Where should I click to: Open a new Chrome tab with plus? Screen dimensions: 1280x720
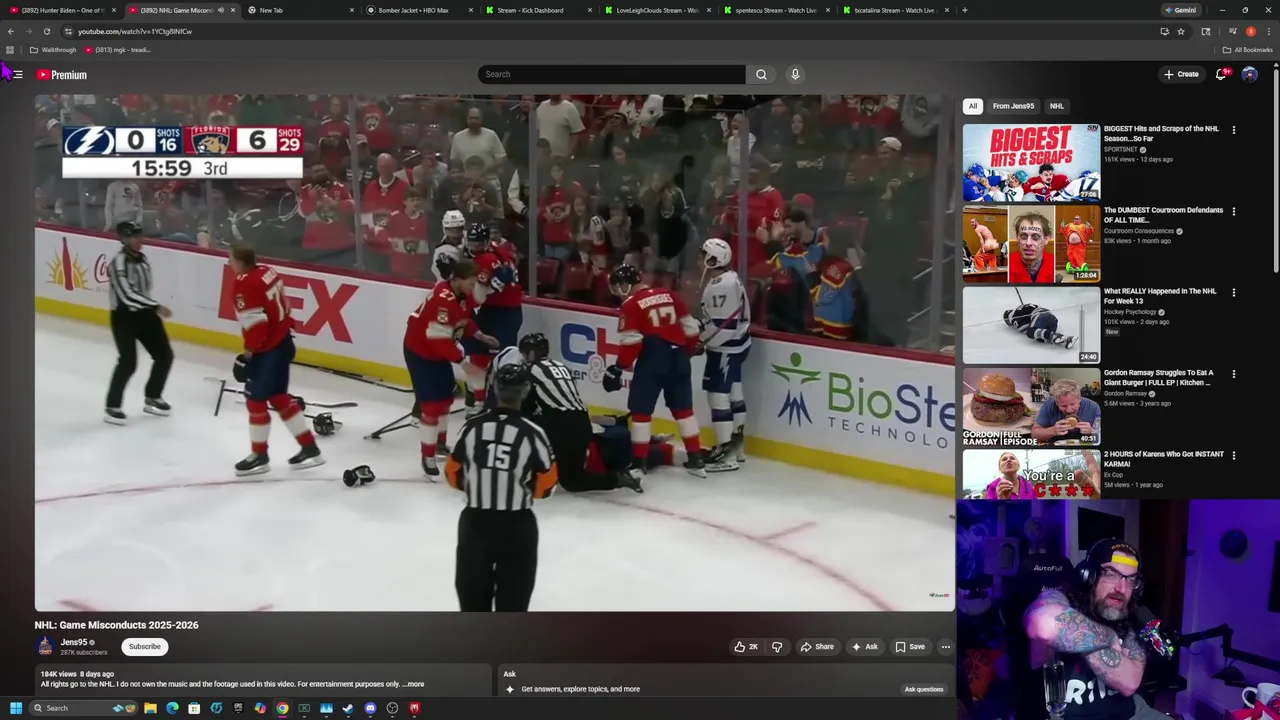[964, 10]
